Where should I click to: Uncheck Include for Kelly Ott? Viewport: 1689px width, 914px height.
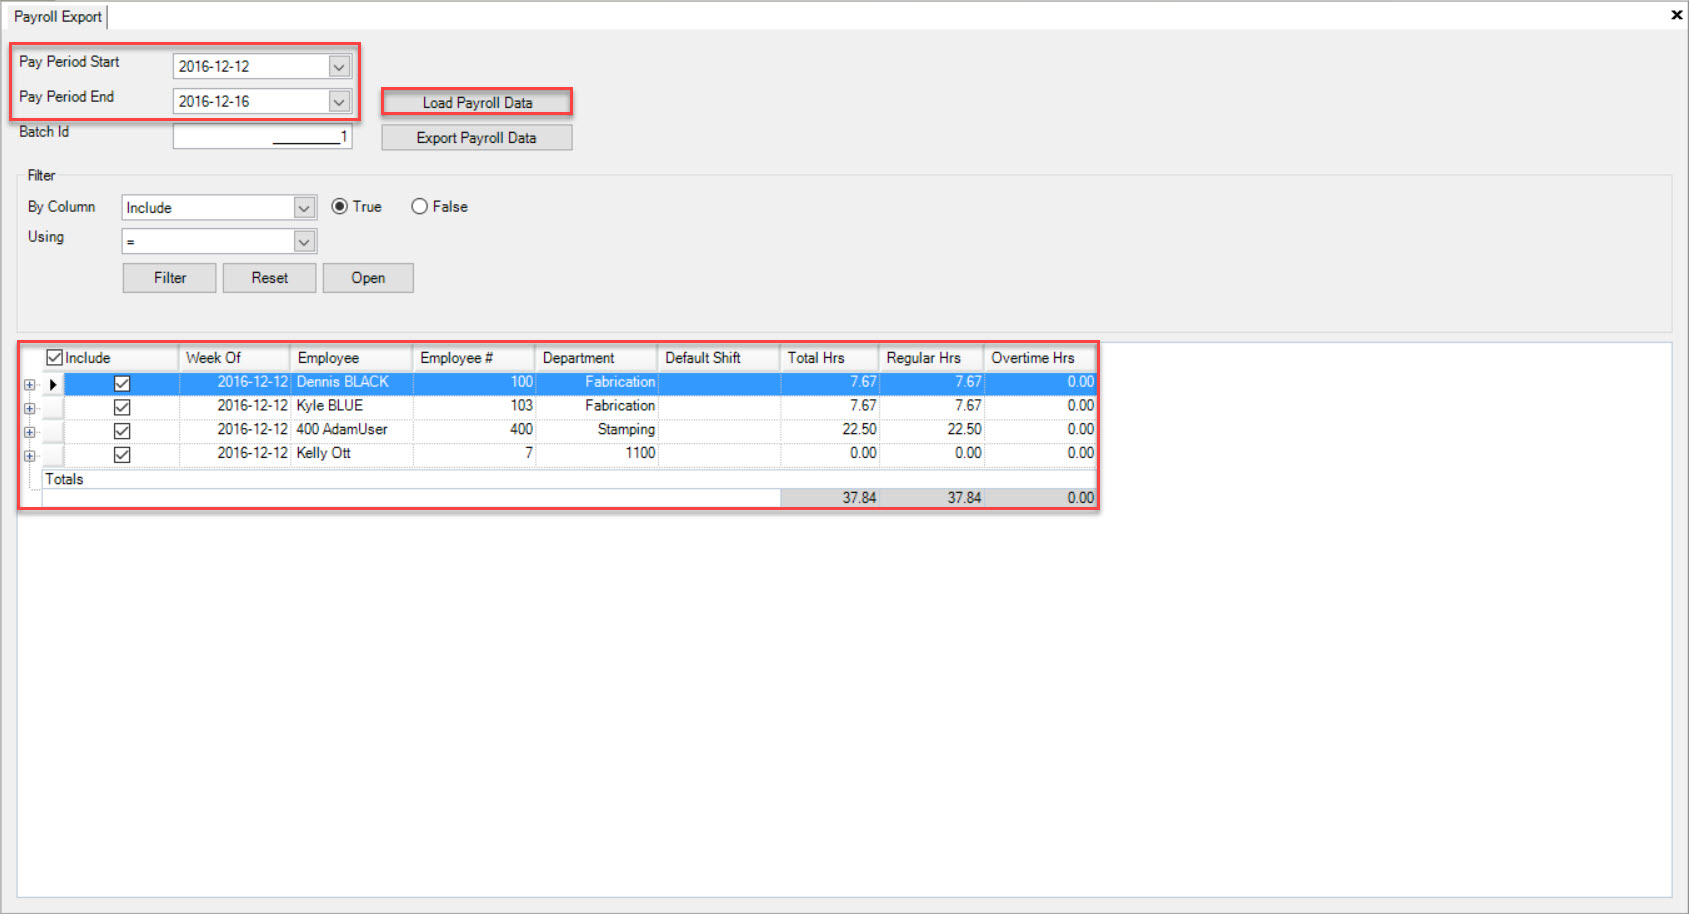pos(122,455)
